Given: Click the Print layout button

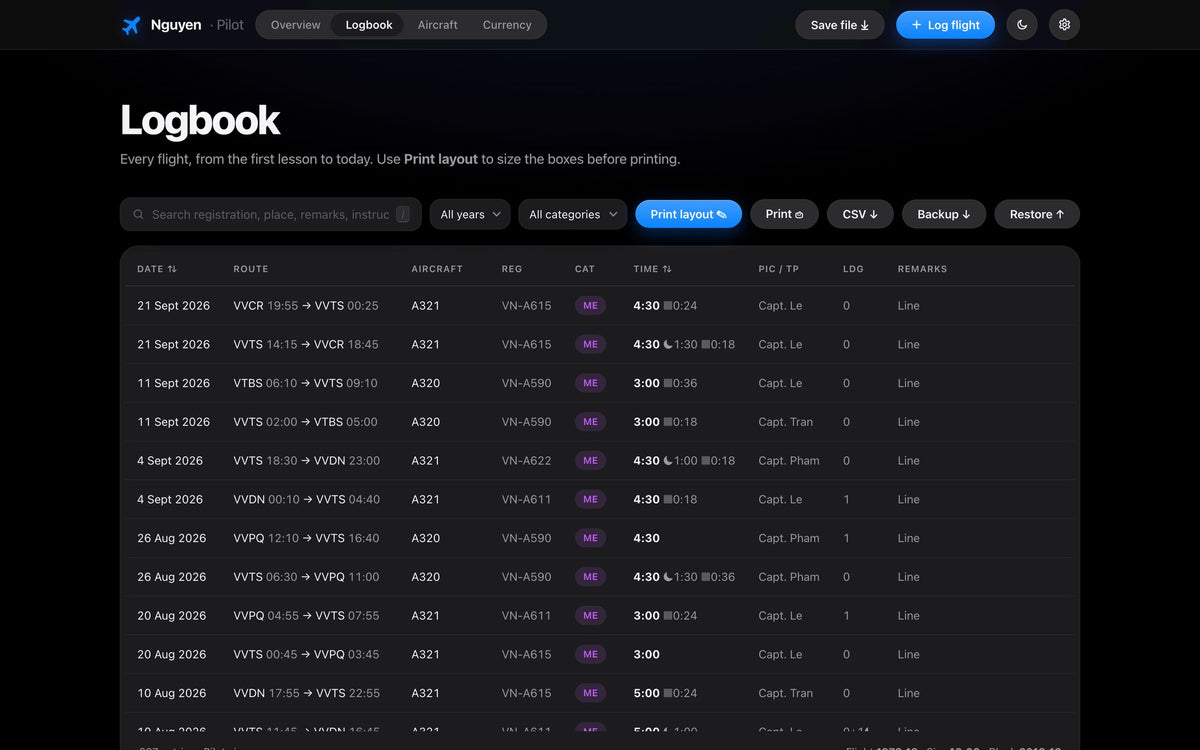Looking at the screenshot, I should (689, 214).
